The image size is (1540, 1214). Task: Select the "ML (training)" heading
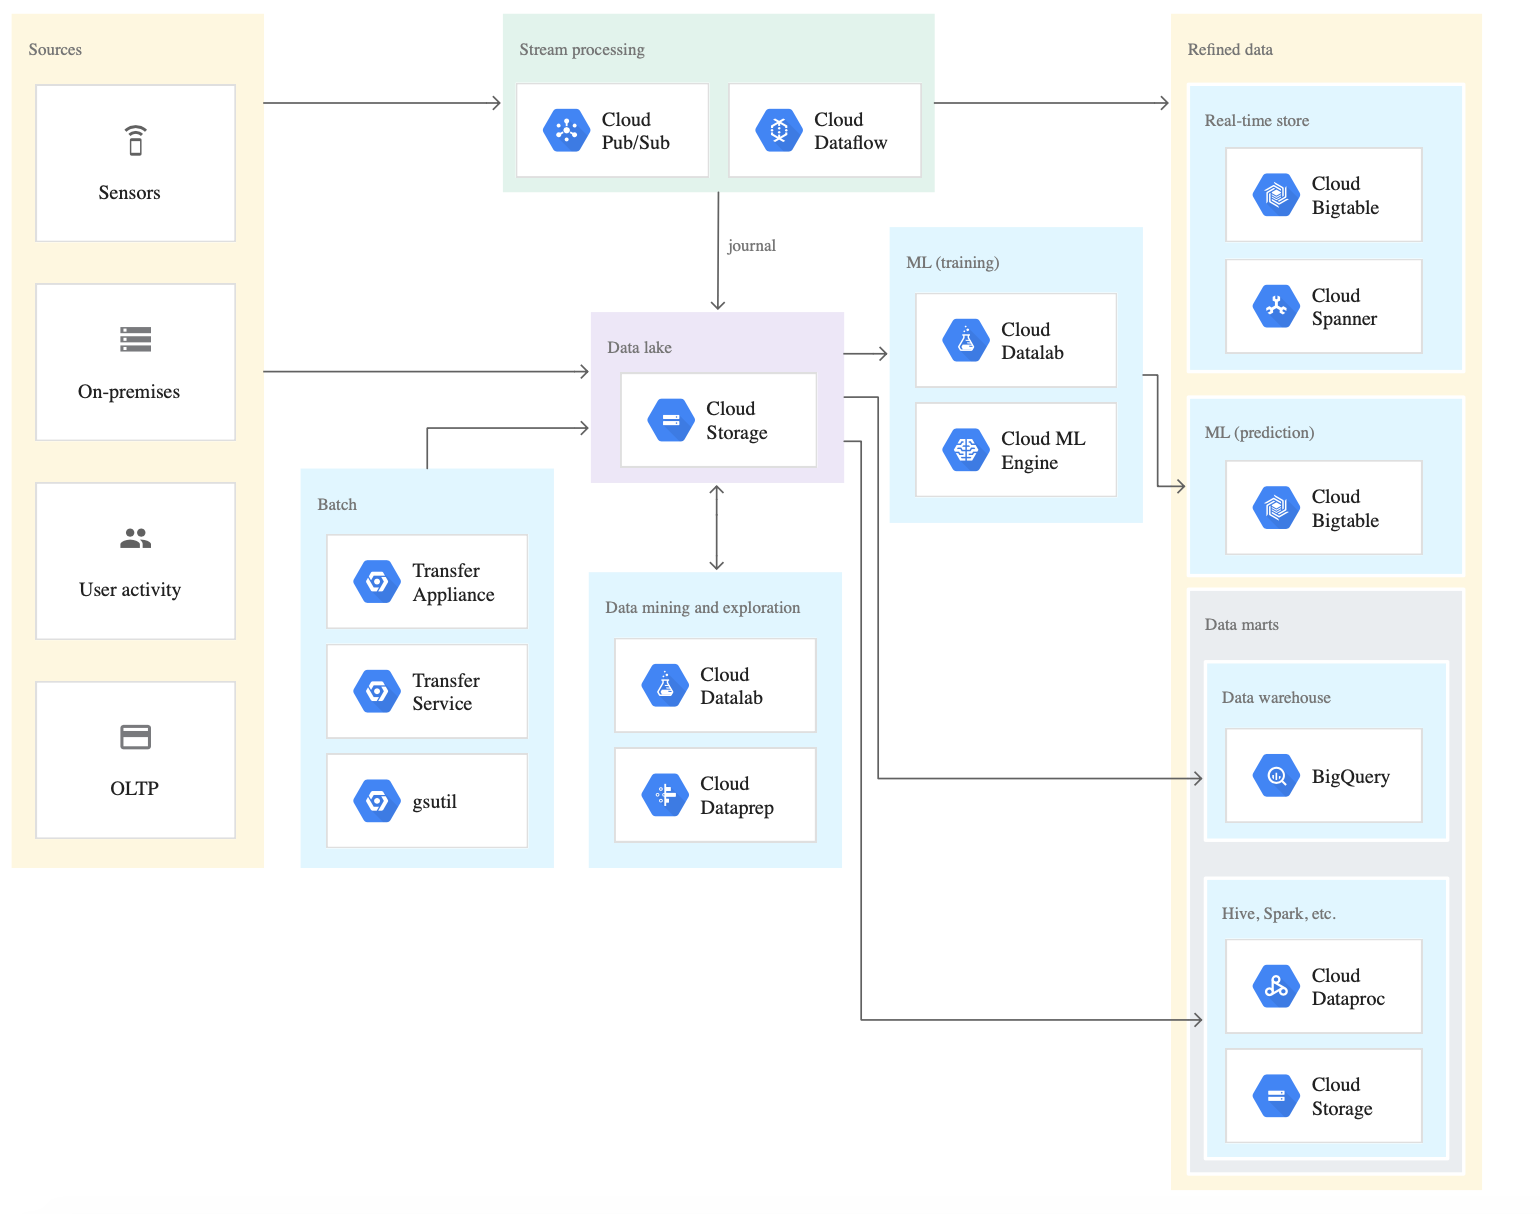[953, 263]
